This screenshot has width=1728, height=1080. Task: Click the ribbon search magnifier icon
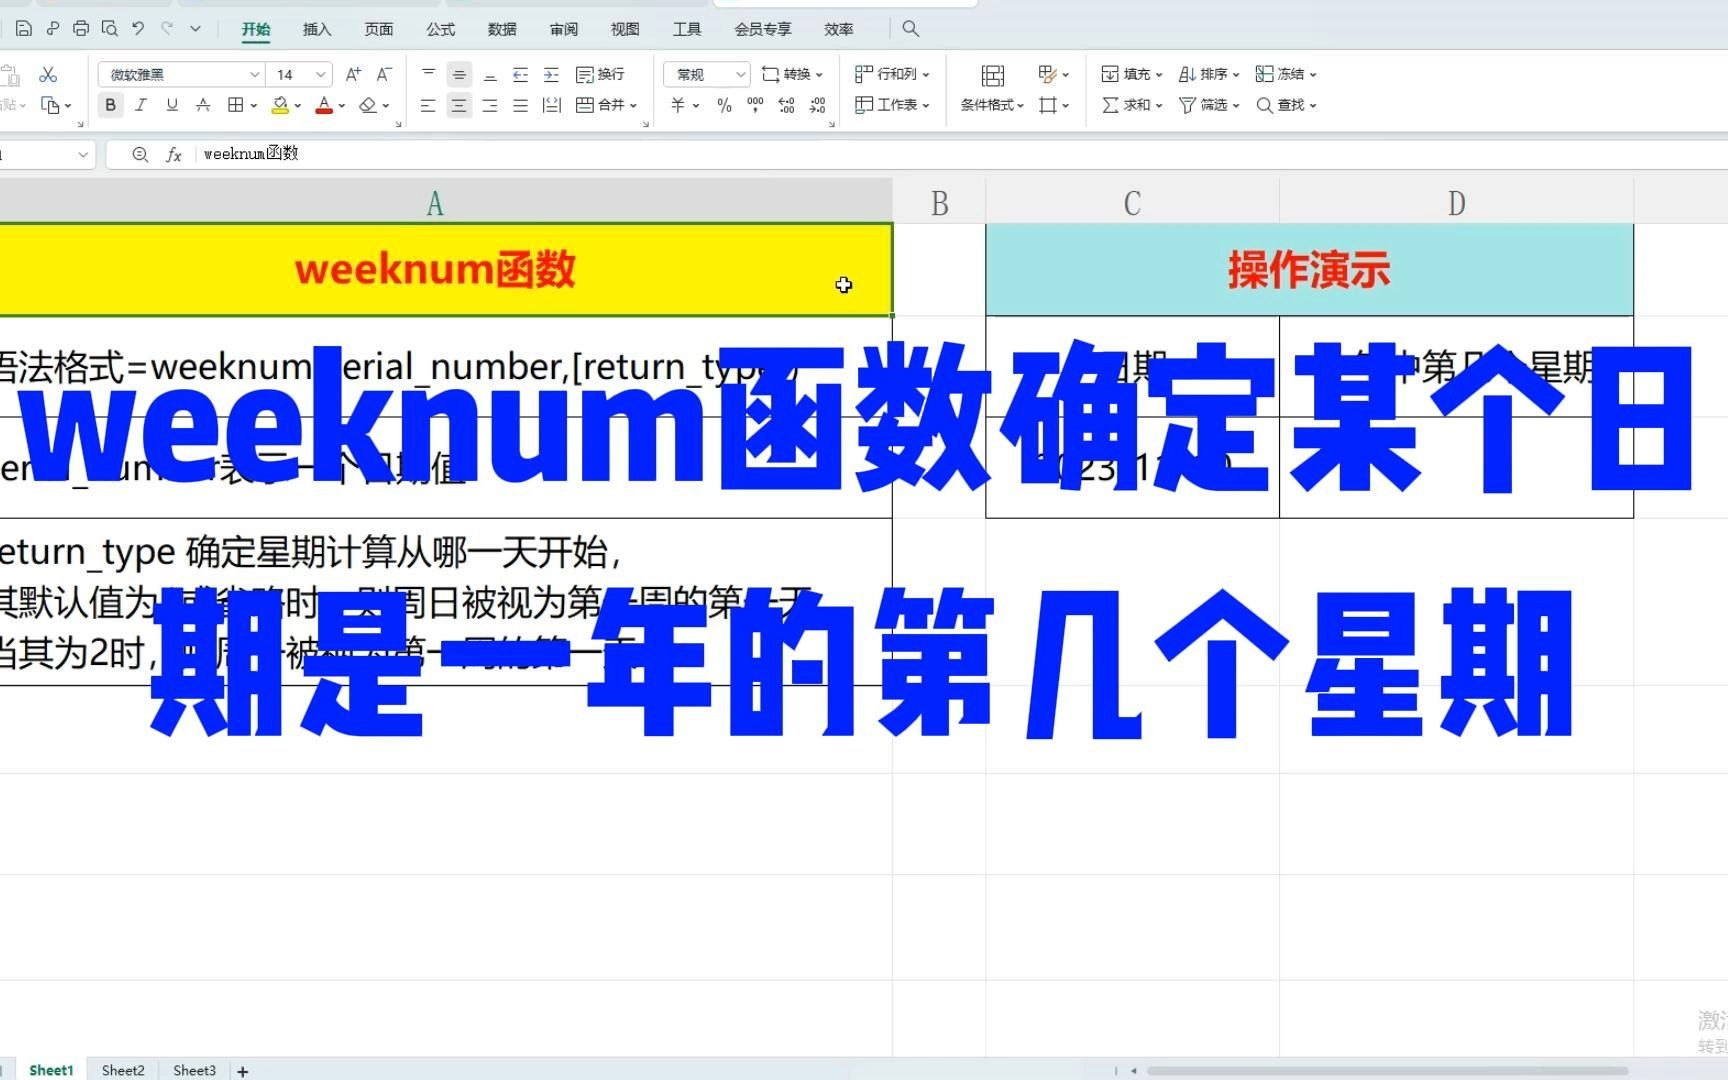click(910, 29)
